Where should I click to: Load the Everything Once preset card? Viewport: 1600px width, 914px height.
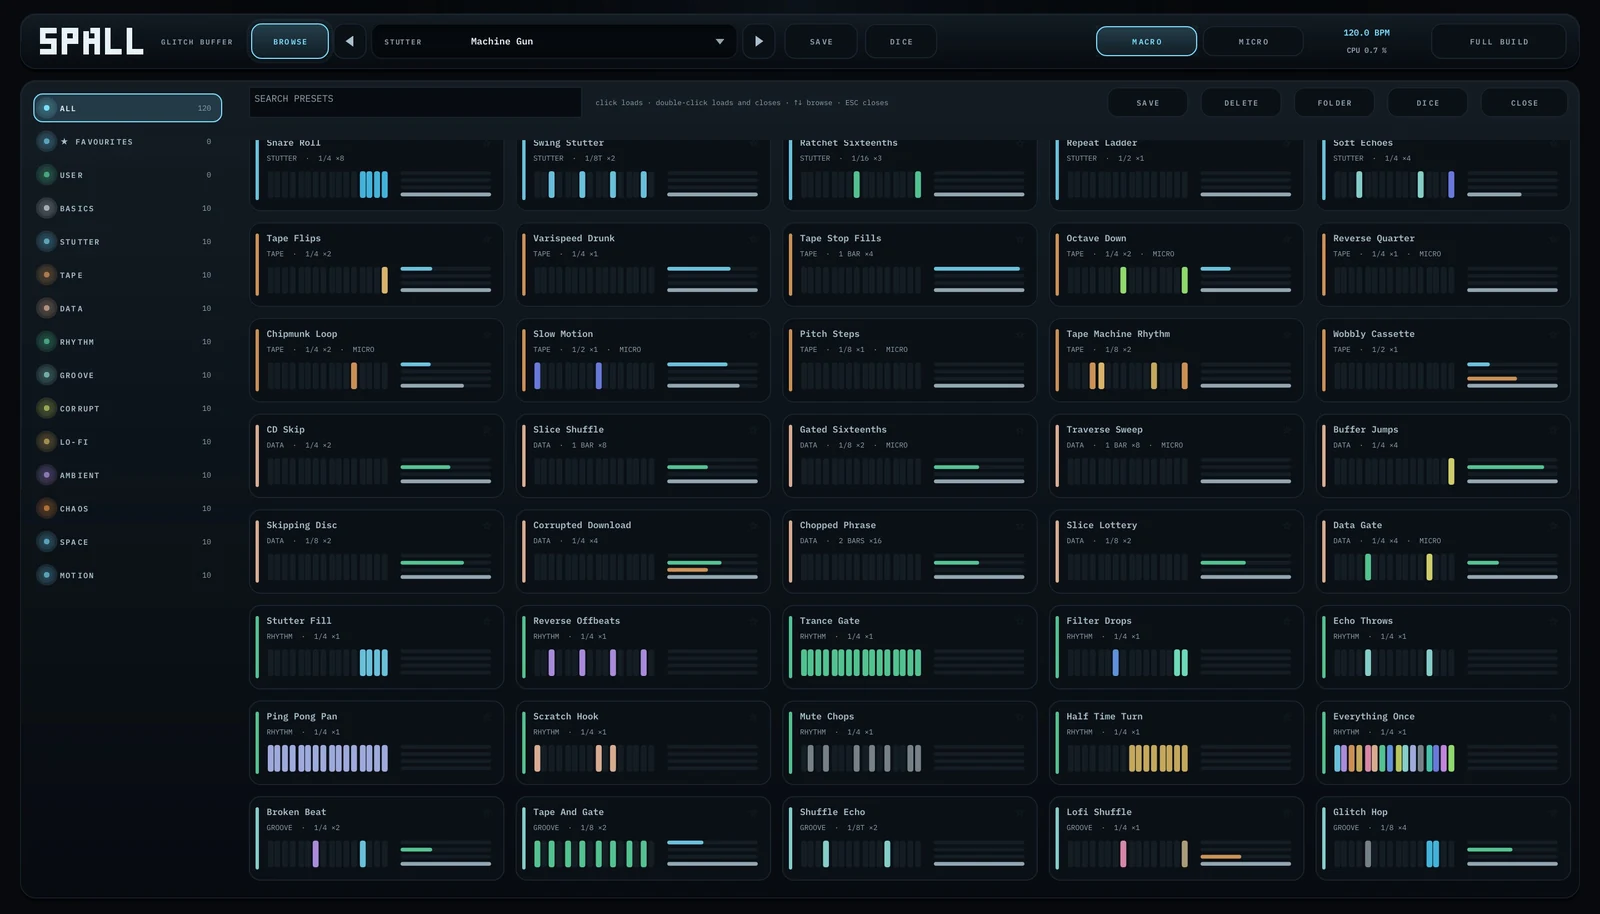click(1443, 743)
